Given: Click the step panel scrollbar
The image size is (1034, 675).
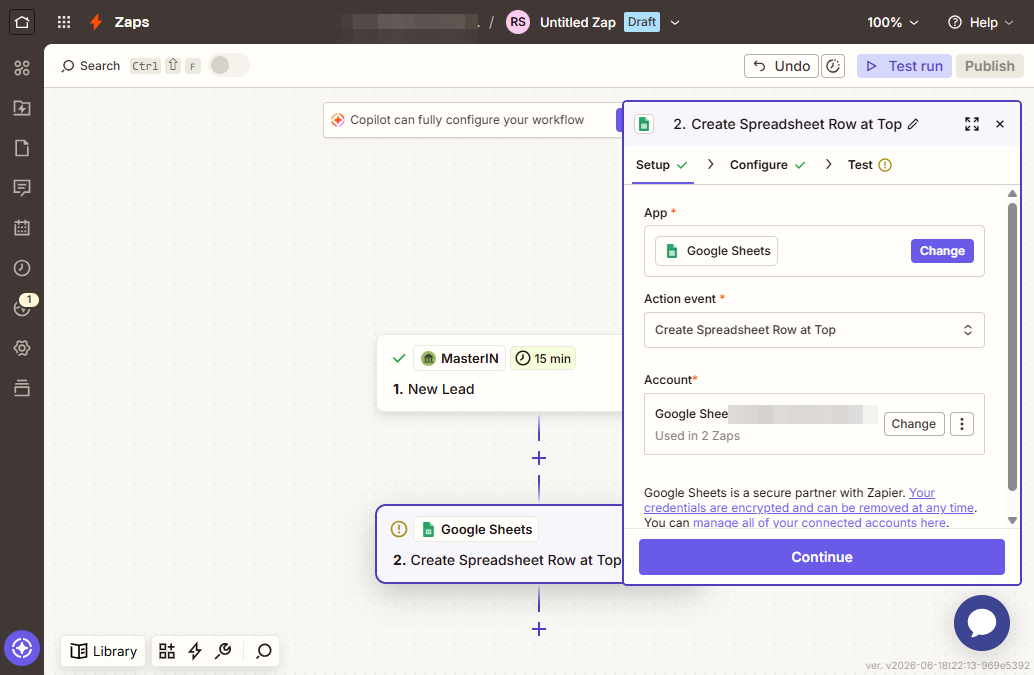Looking at the screenshot, I should [x=1012, y=346].
